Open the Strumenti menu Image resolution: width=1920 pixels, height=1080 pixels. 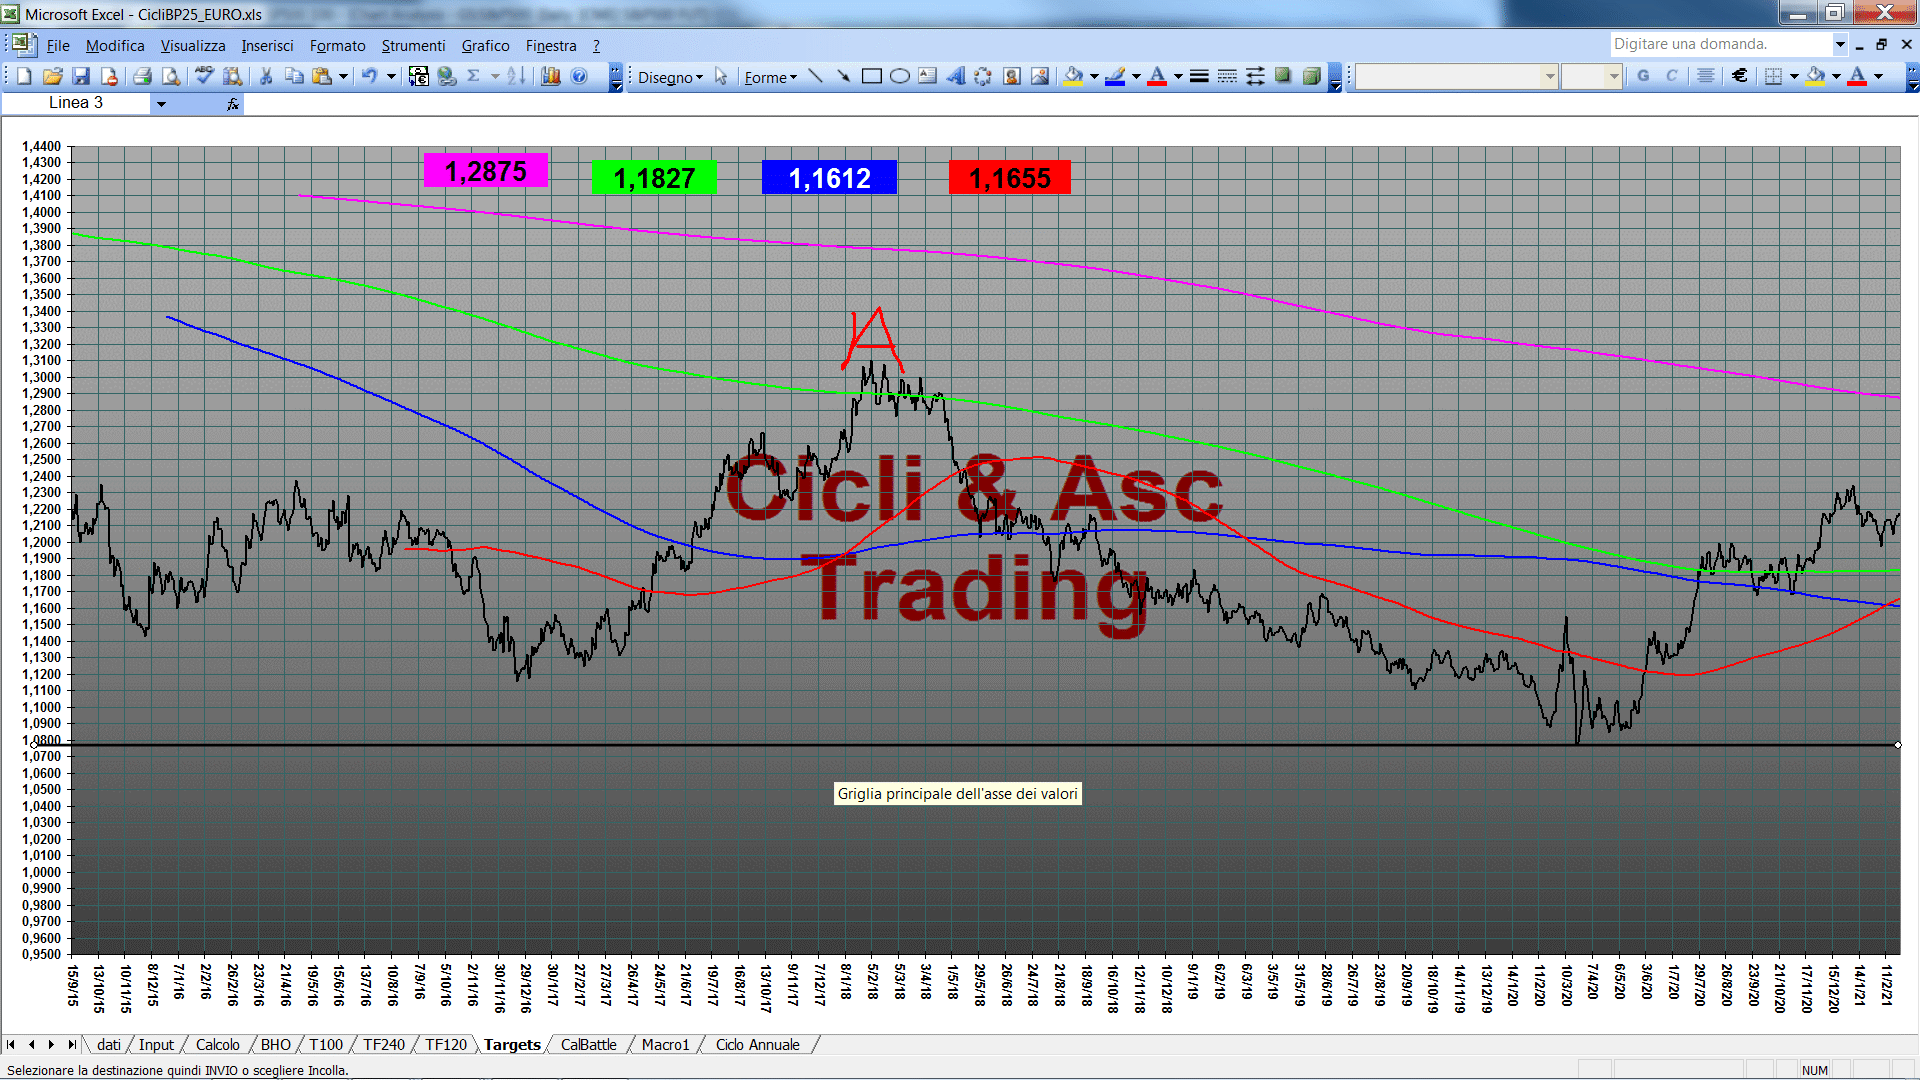click(x=413, y=45)
